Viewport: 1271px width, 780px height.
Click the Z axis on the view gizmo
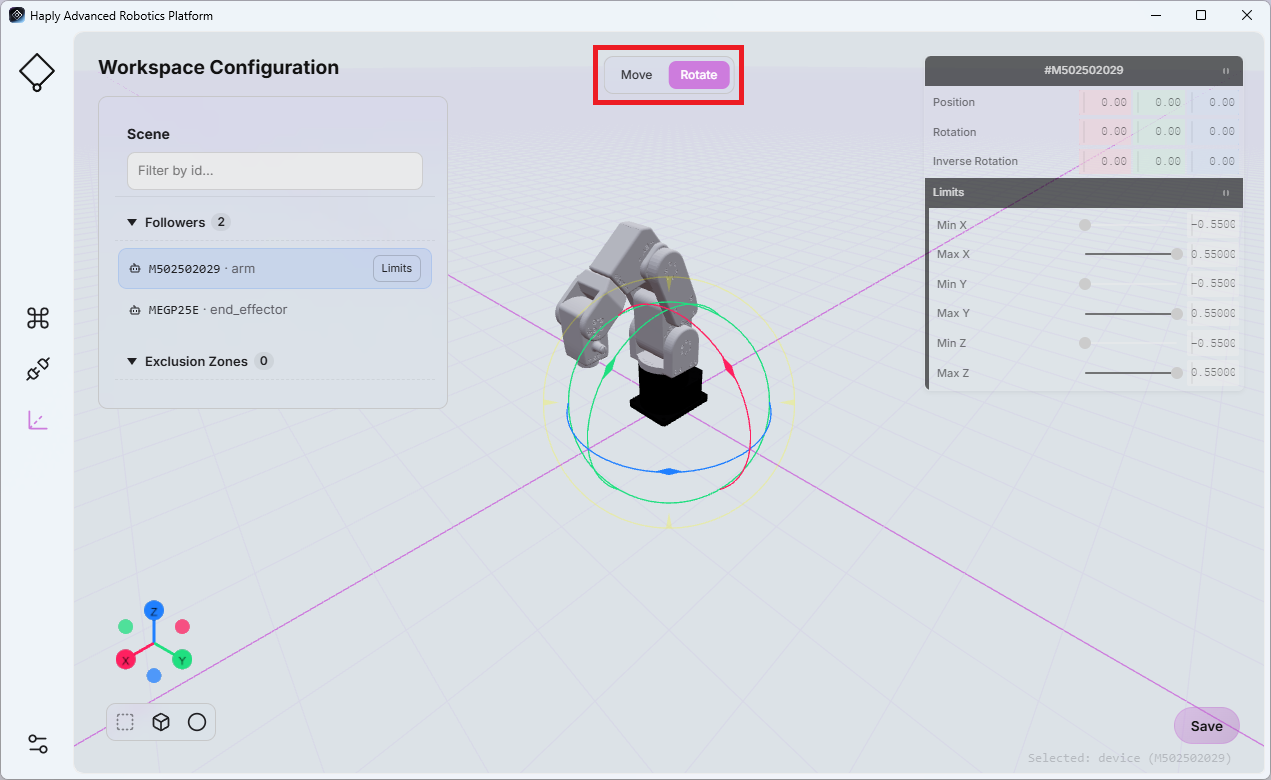[x=153, y=609]
